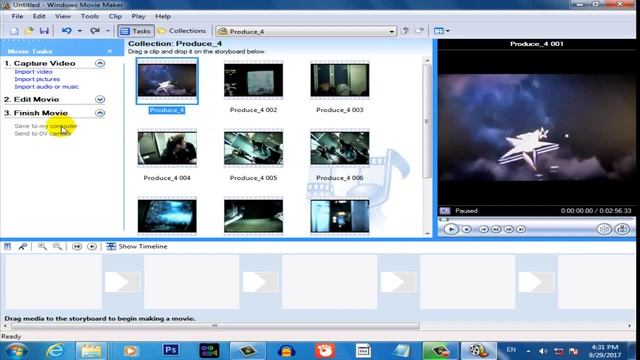This screenshot has width=640, height=360.
Task: Close the Movie Tasks pane
Action: [x=110, y=51]
